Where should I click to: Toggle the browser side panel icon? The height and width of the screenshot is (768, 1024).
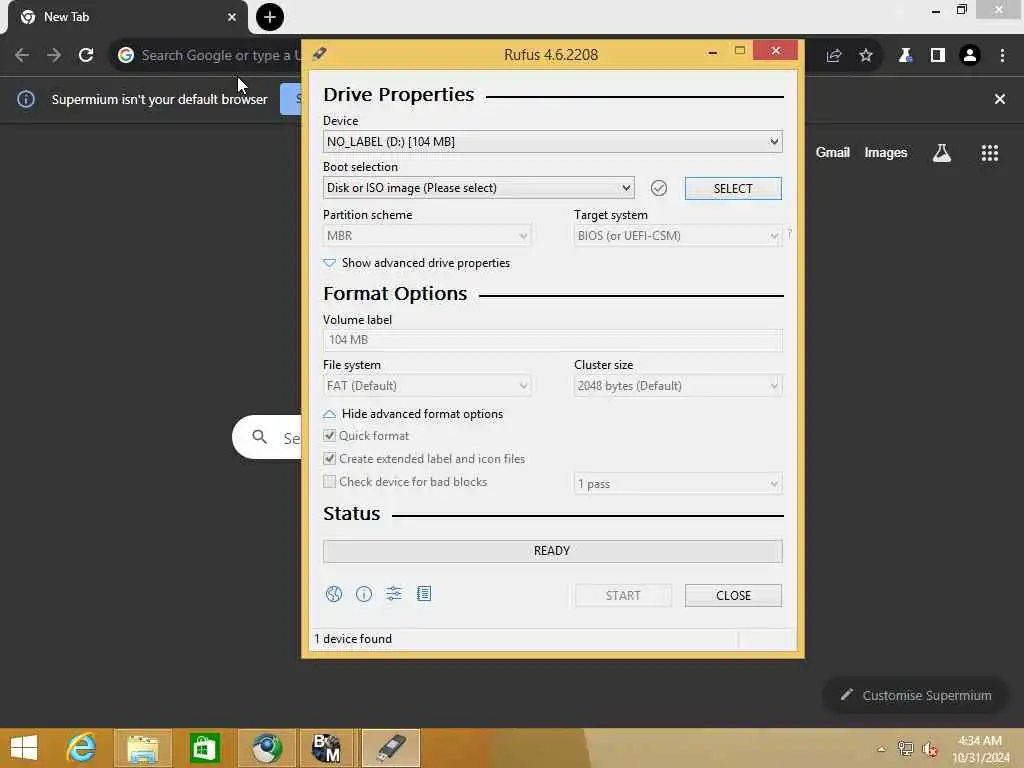click(x=938, y=56)
